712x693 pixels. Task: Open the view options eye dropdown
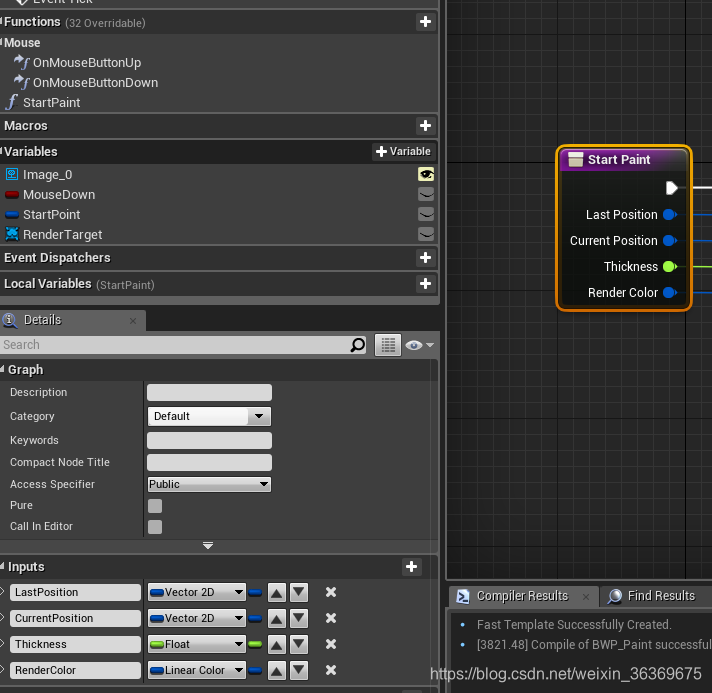coord(420,346)
